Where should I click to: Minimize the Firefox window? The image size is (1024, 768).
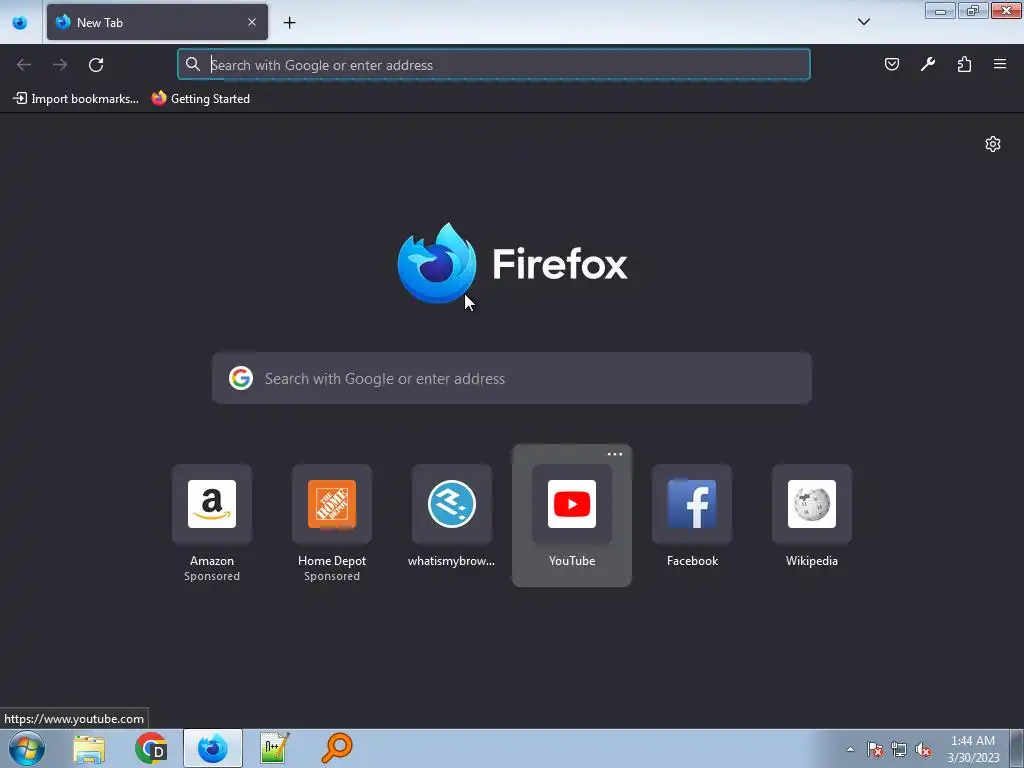tap(940, 11)
